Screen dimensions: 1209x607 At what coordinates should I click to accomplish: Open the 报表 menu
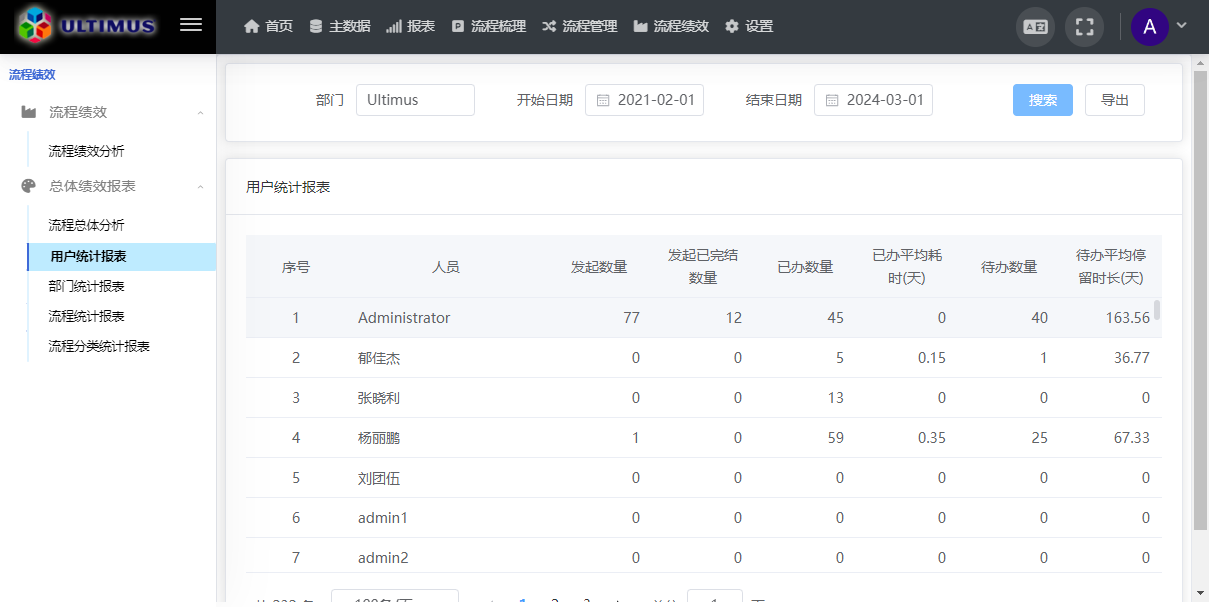point(410,27)
